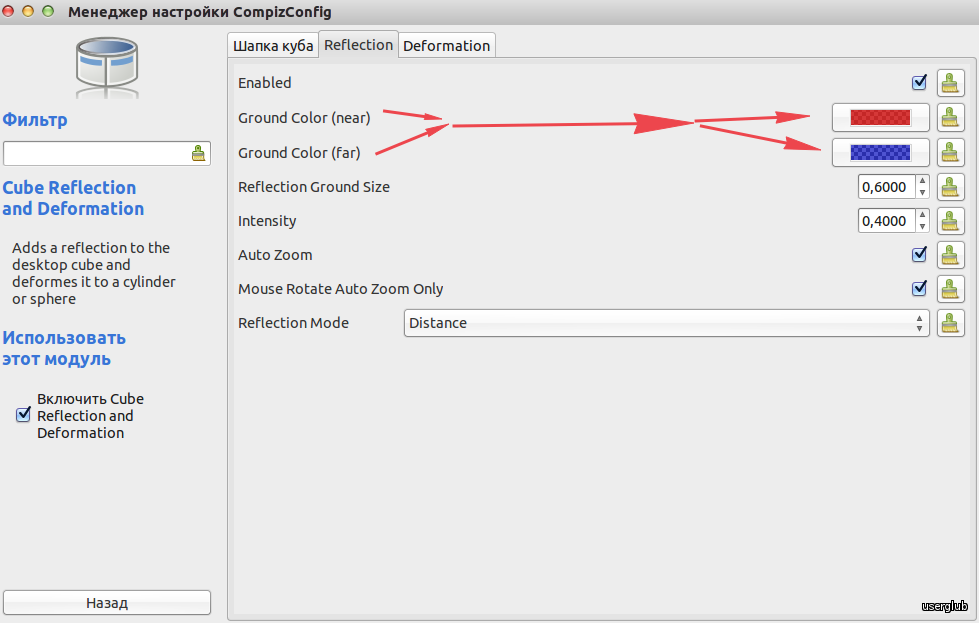Viewport: 979px width, 623px height.
Task: Reset Reflection Mode to default
Action: click(950, 323)
